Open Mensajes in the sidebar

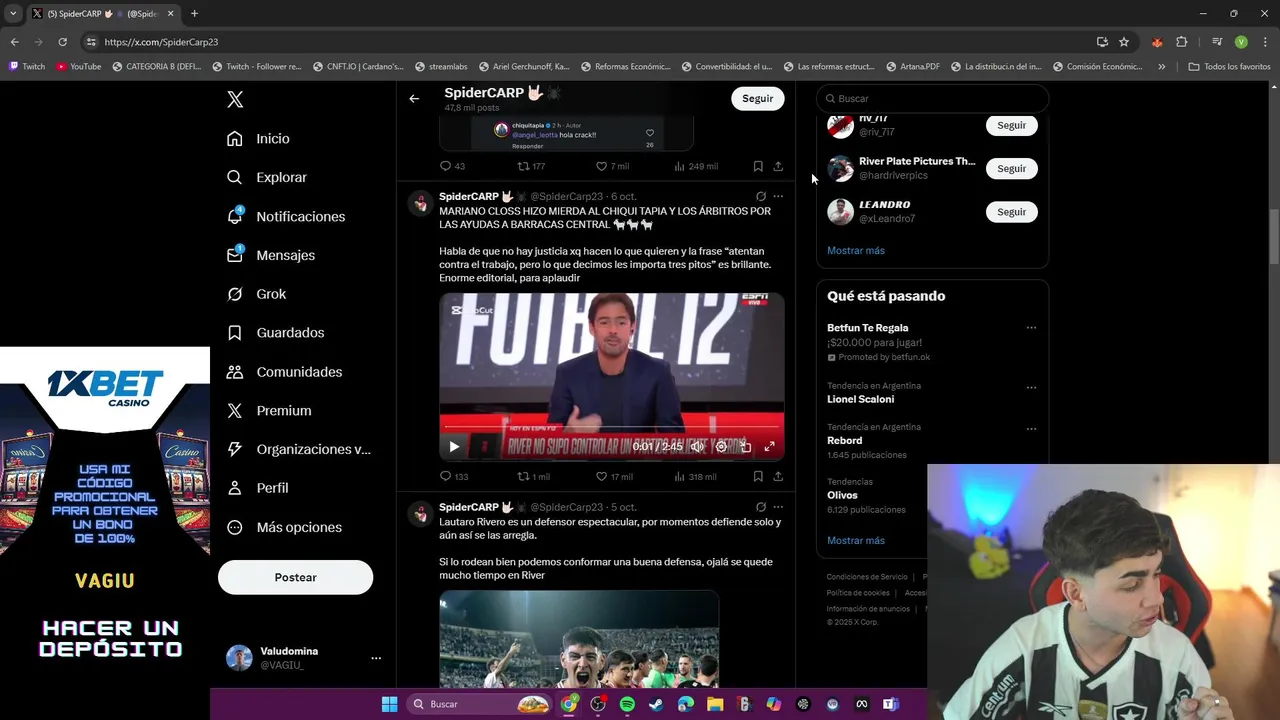(271, 255)
